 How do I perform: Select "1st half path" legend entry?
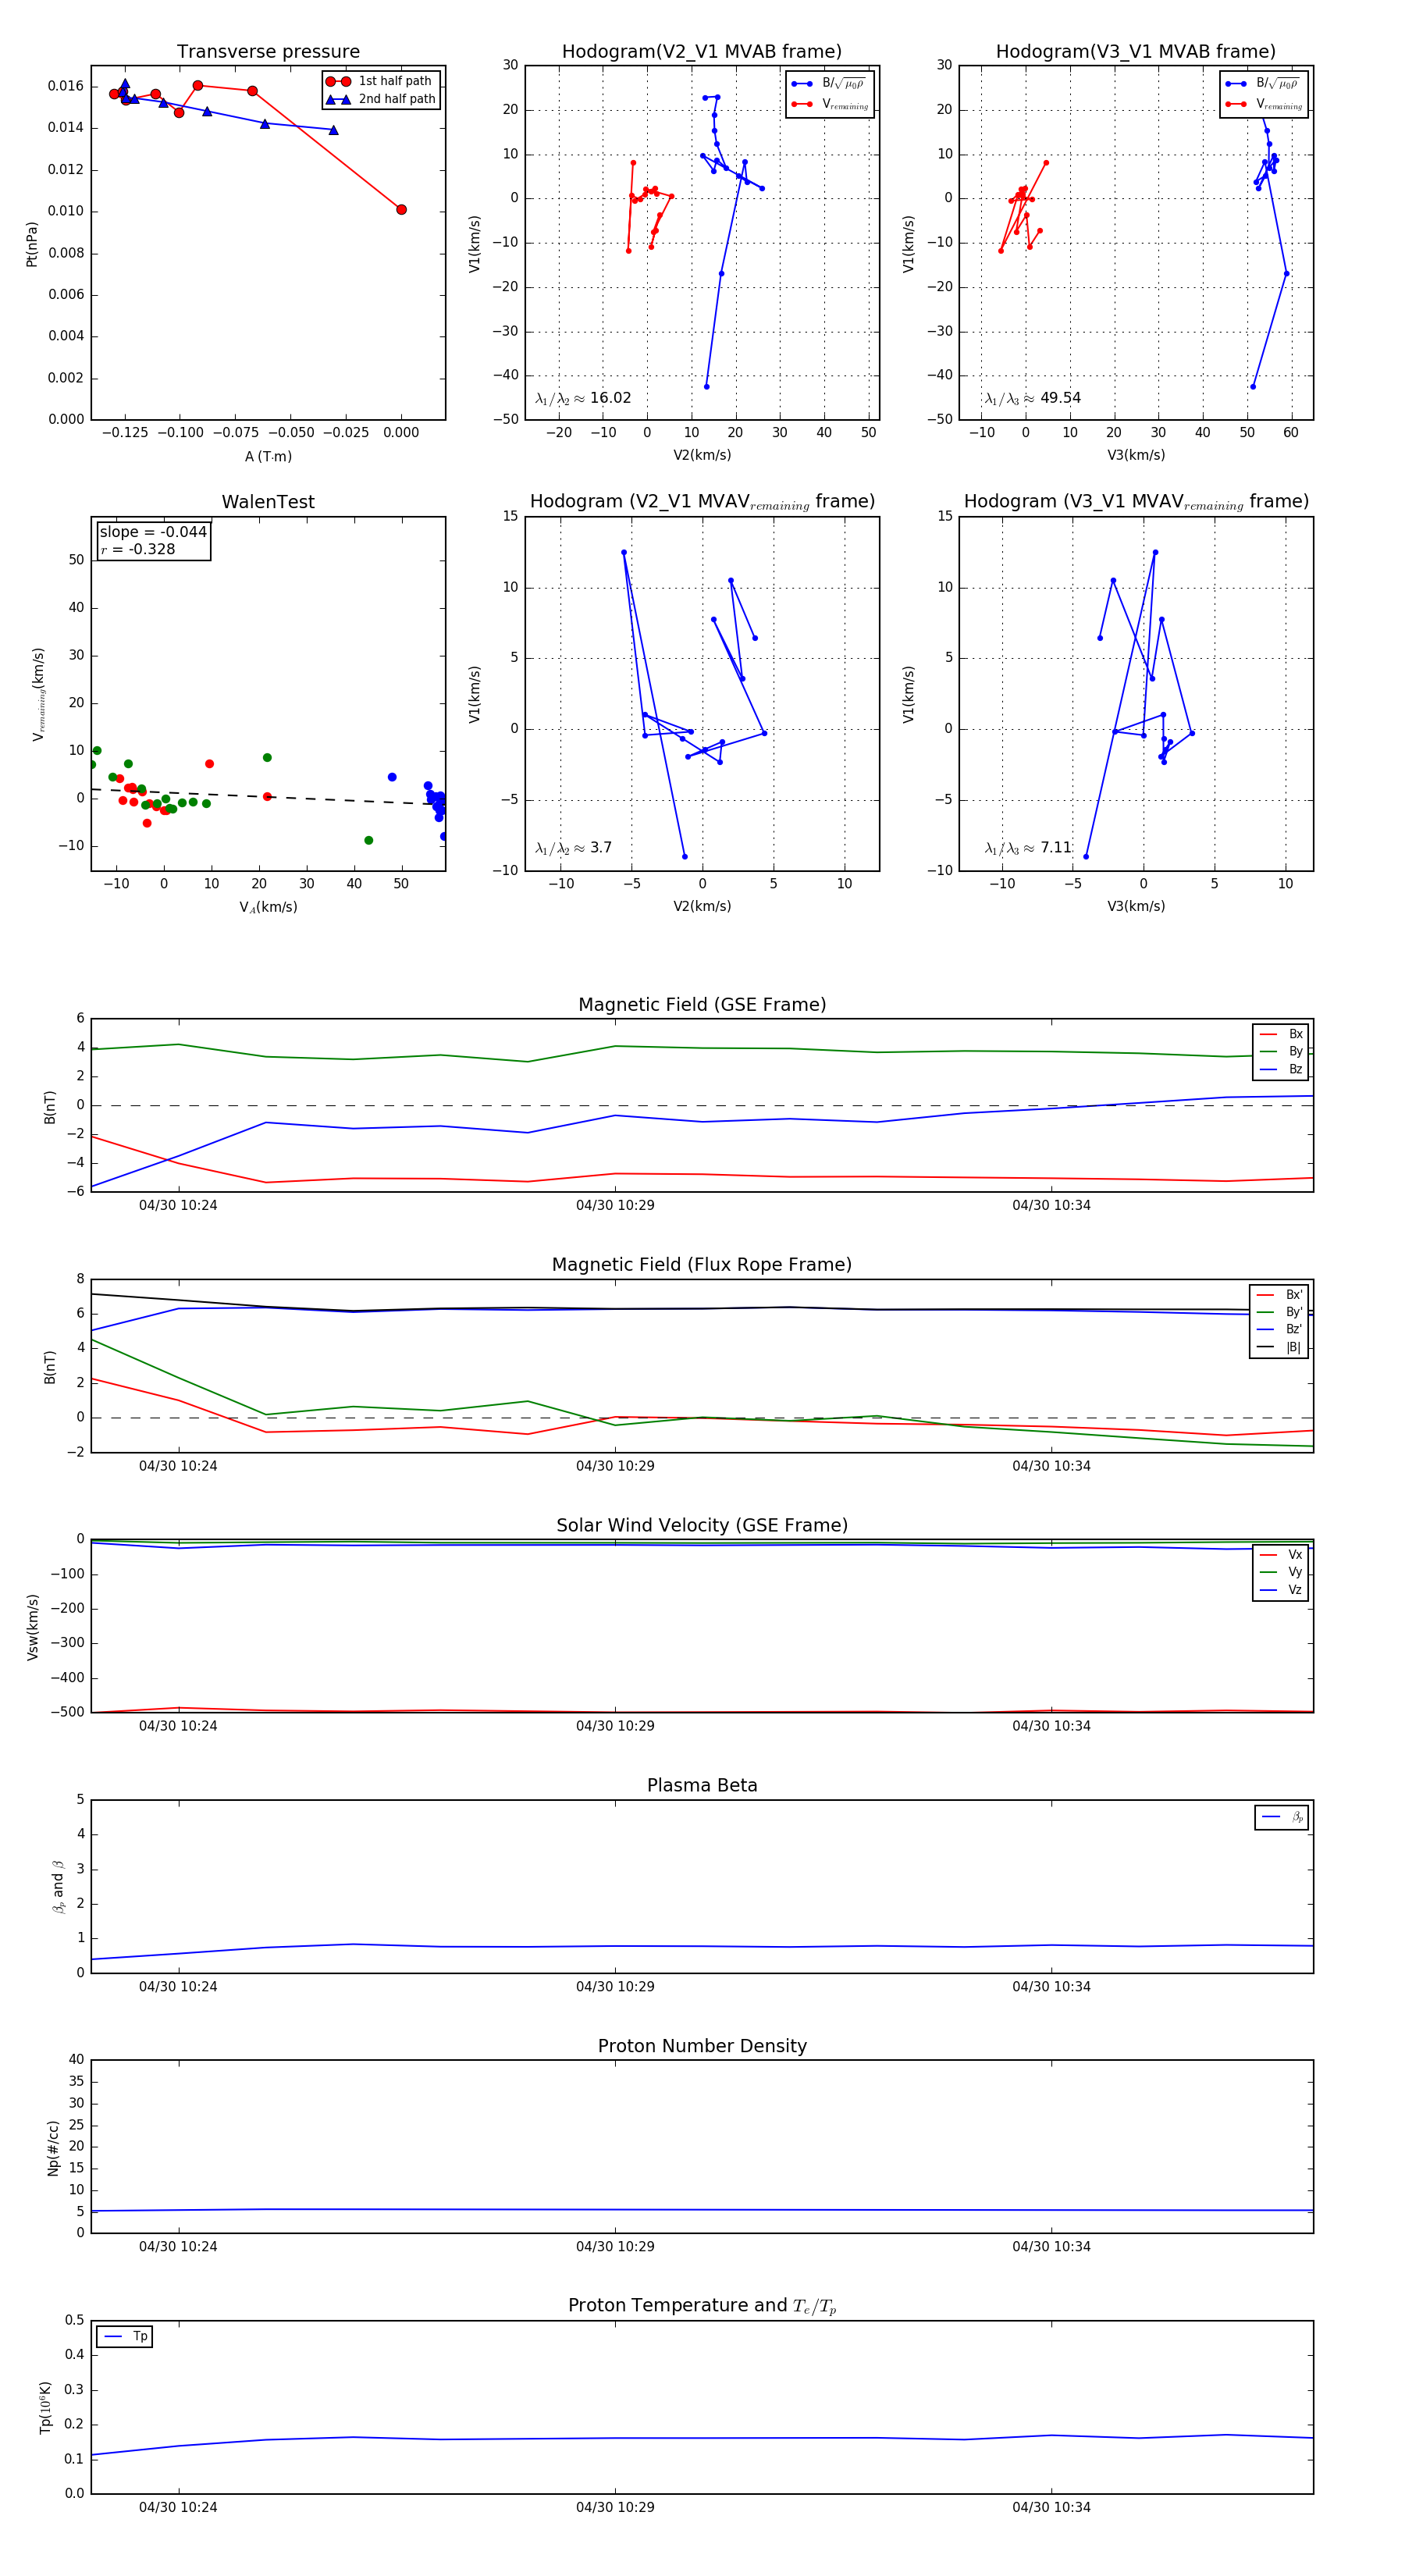[x=381, y=81]
